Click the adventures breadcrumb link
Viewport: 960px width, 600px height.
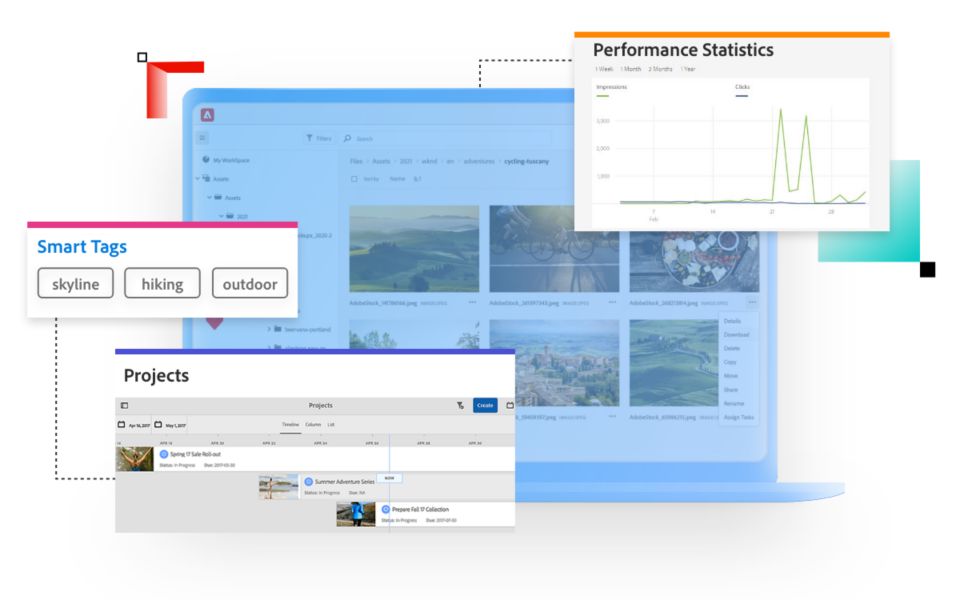click(479, 161)
